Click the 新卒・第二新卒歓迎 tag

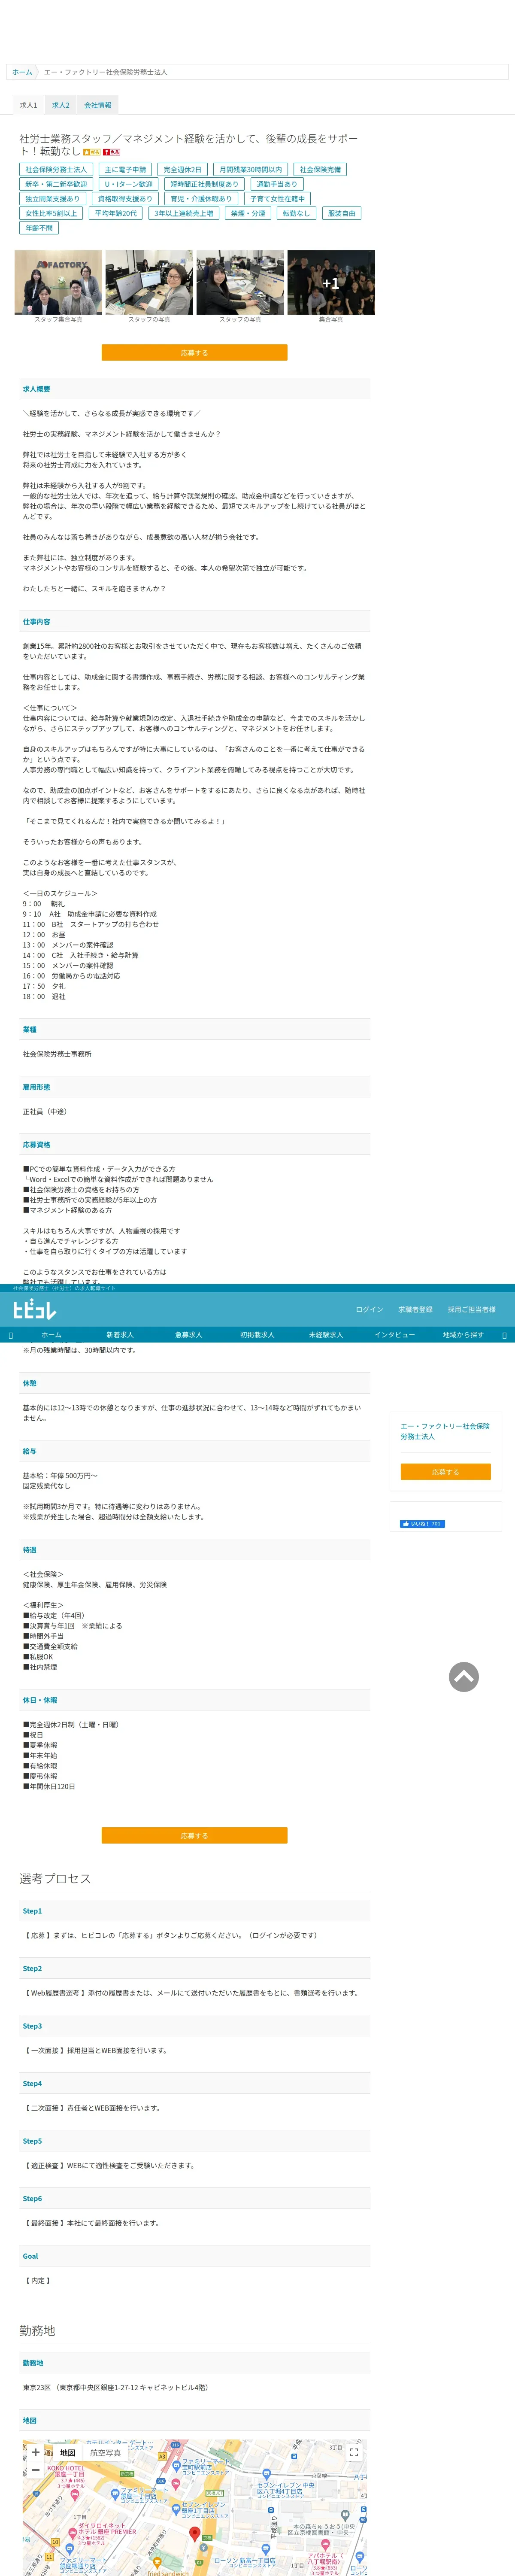click(x=56, y=184)
